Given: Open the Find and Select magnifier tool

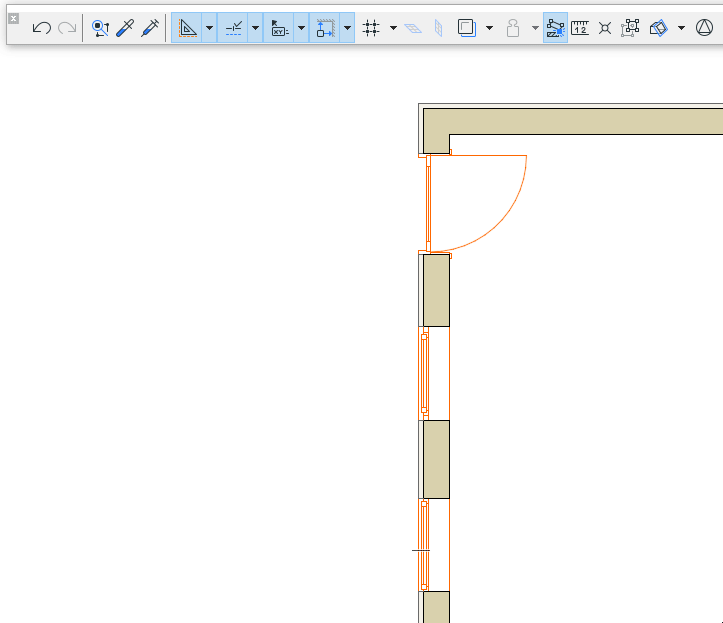Looking at the screenshot, I should [x=100, y=28].
